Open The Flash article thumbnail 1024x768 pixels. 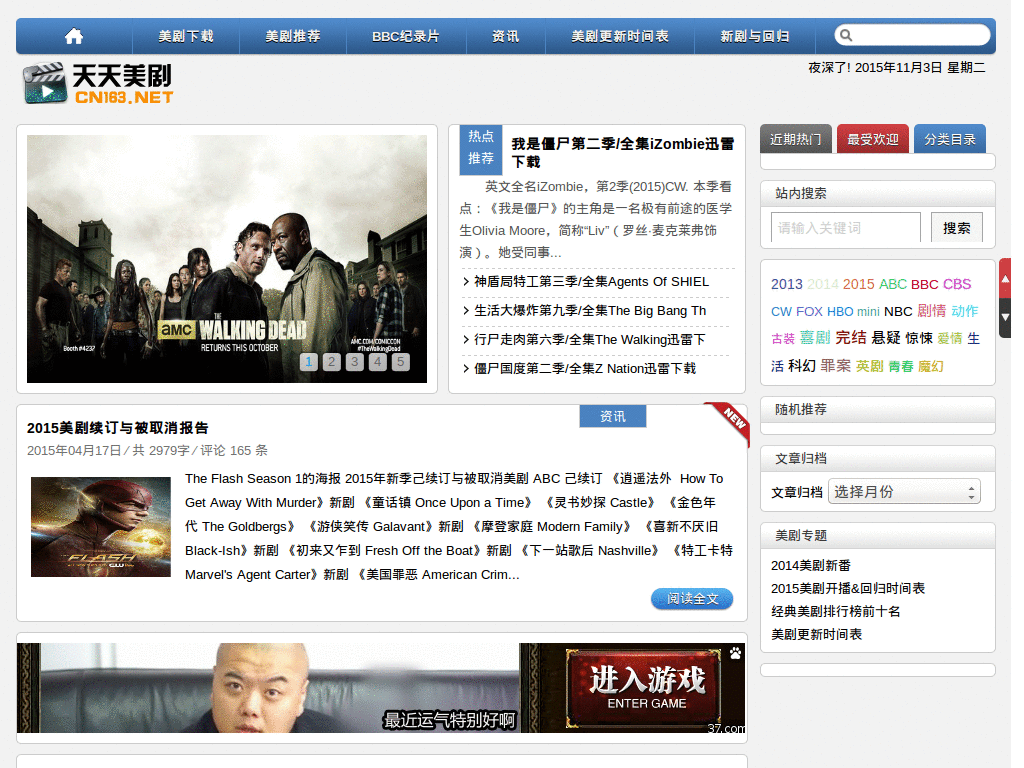[x=101, y=527]
